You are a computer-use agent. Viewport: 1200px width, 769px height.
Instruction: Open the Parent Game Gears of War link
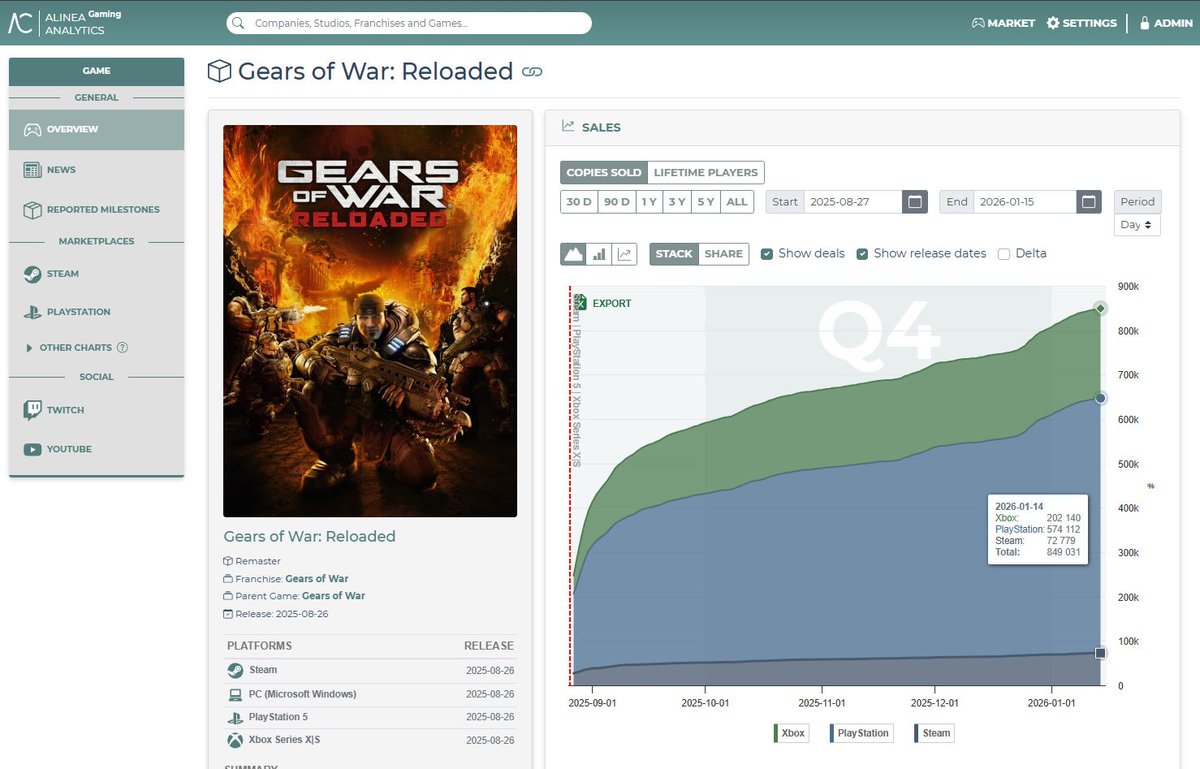[333, 596]
